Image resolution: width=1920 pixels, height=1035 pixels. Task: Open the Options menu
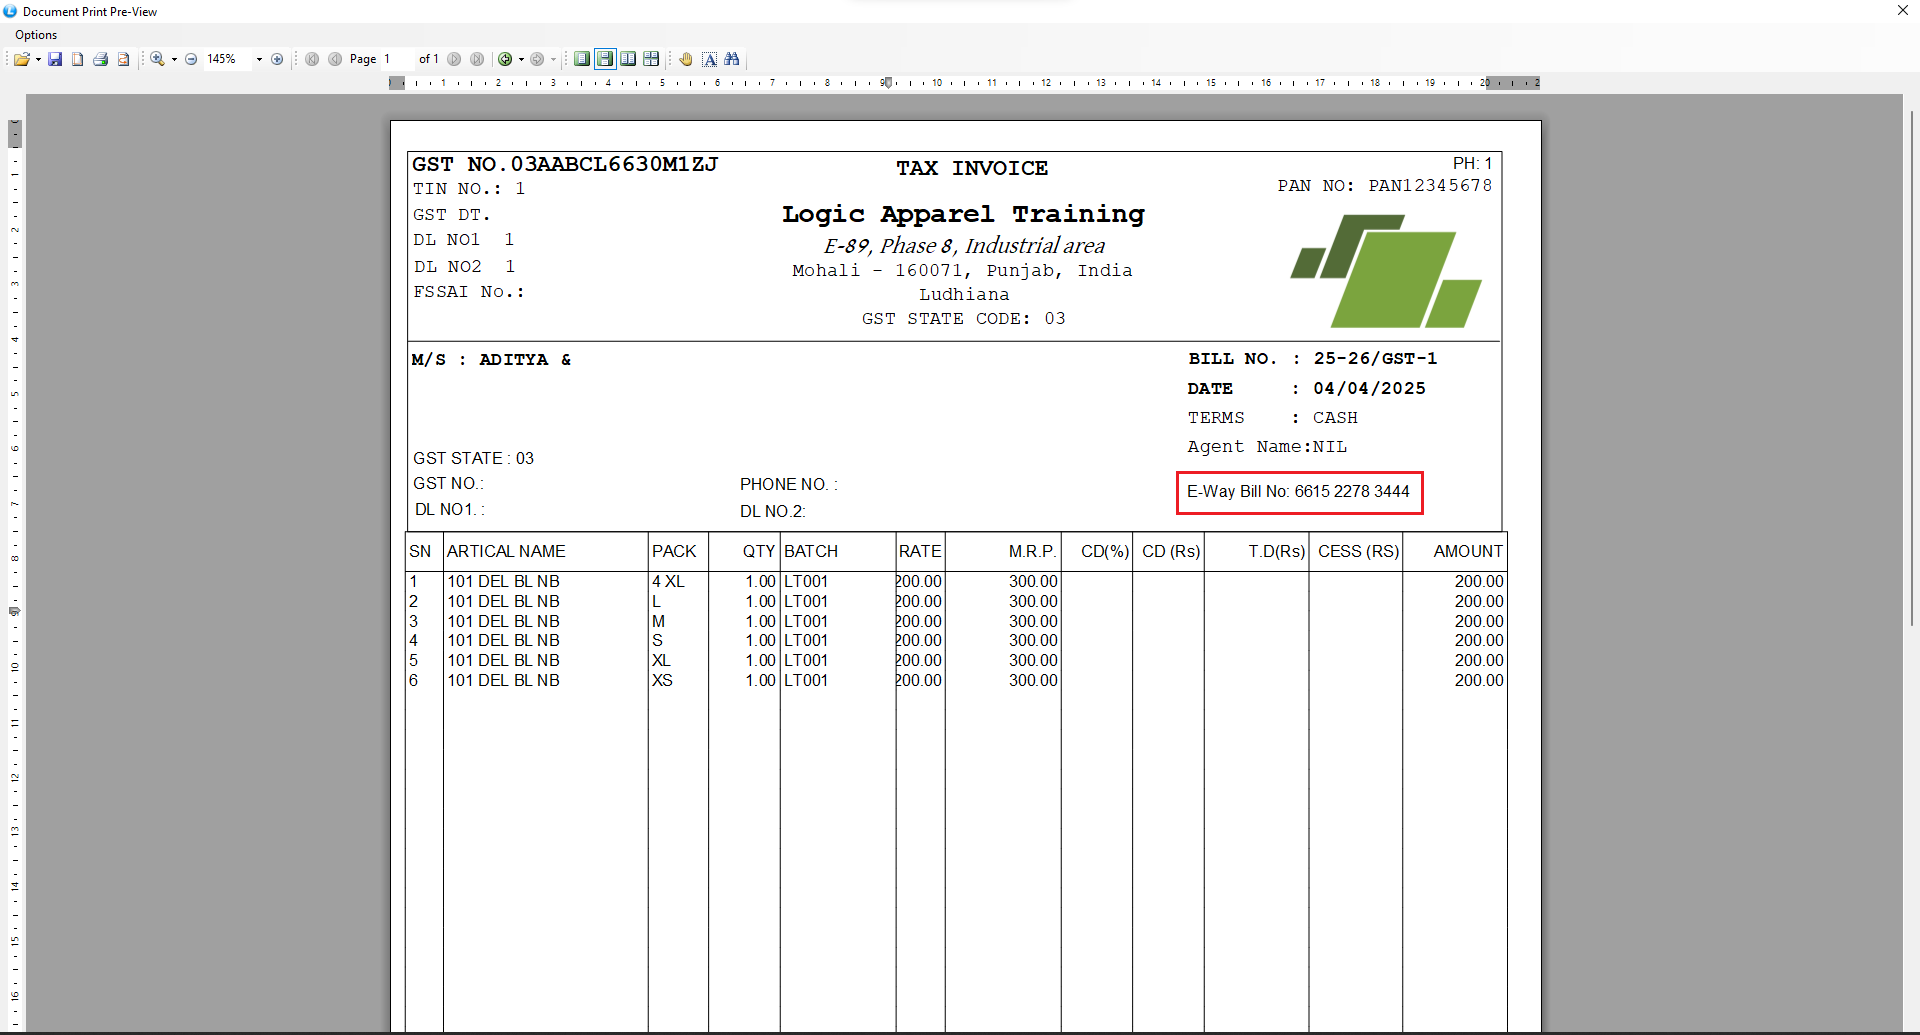(x=36, y=35)
